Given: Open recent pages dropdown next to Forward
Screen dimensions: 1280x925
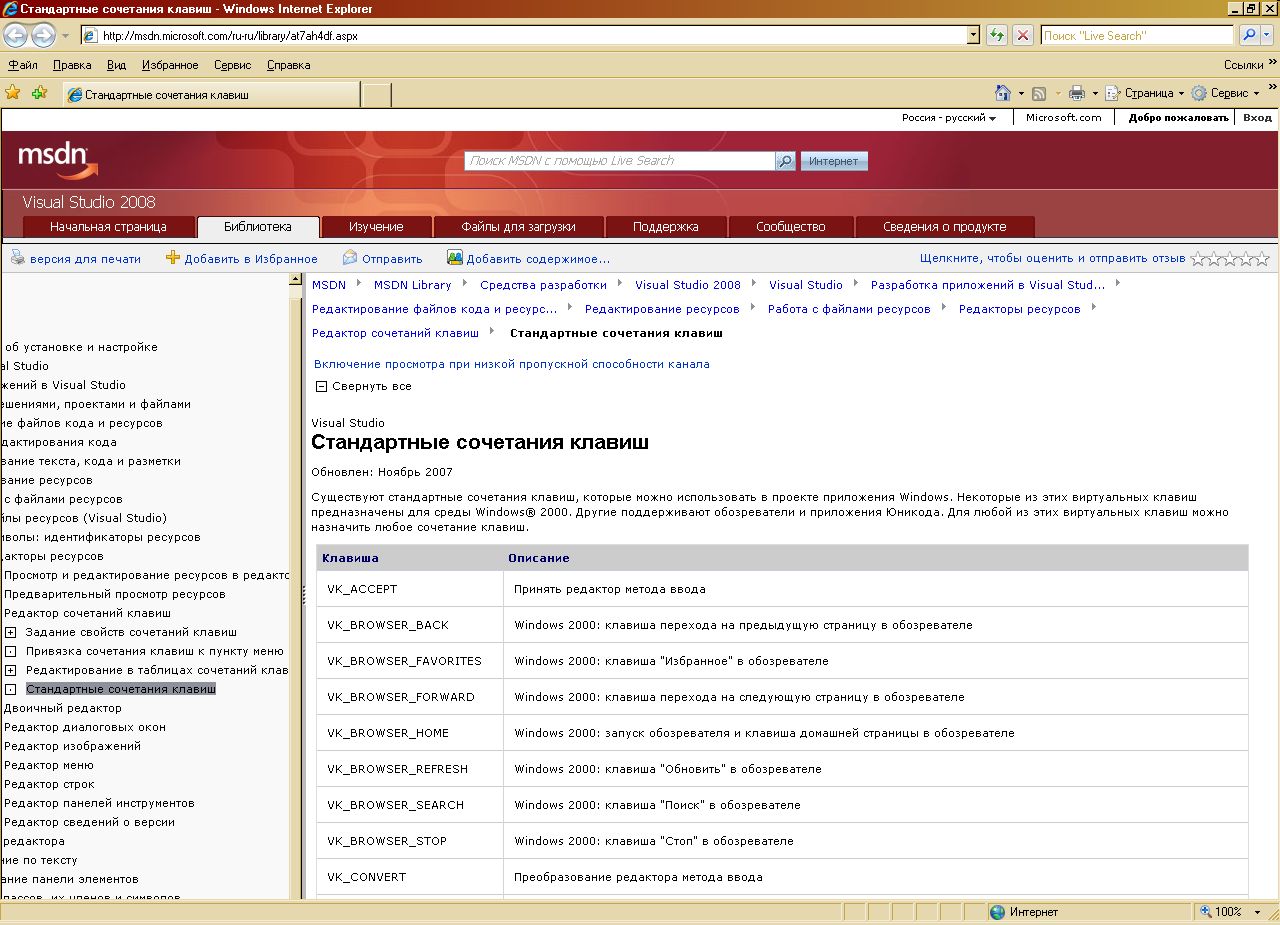Looking at the screenshot, I should point(65,35).
